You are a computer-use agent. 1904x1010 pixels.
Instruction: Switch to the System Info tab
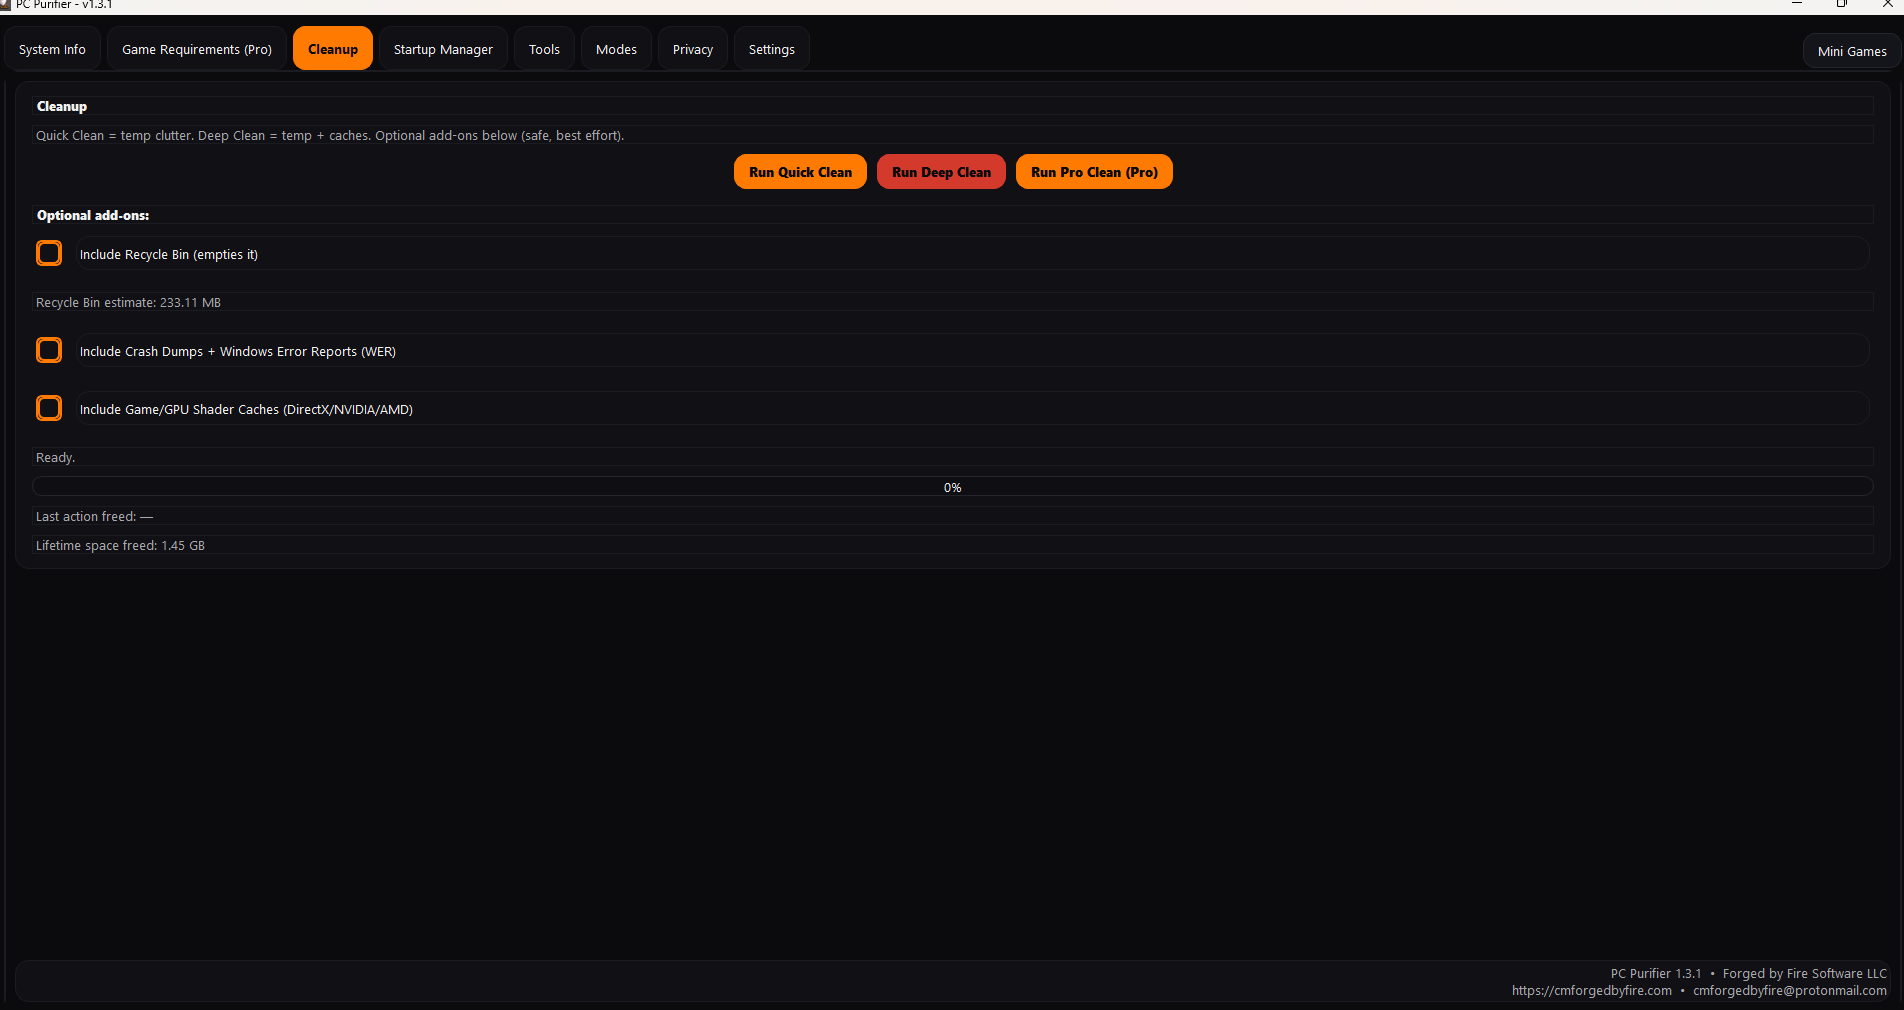point(51,48)
